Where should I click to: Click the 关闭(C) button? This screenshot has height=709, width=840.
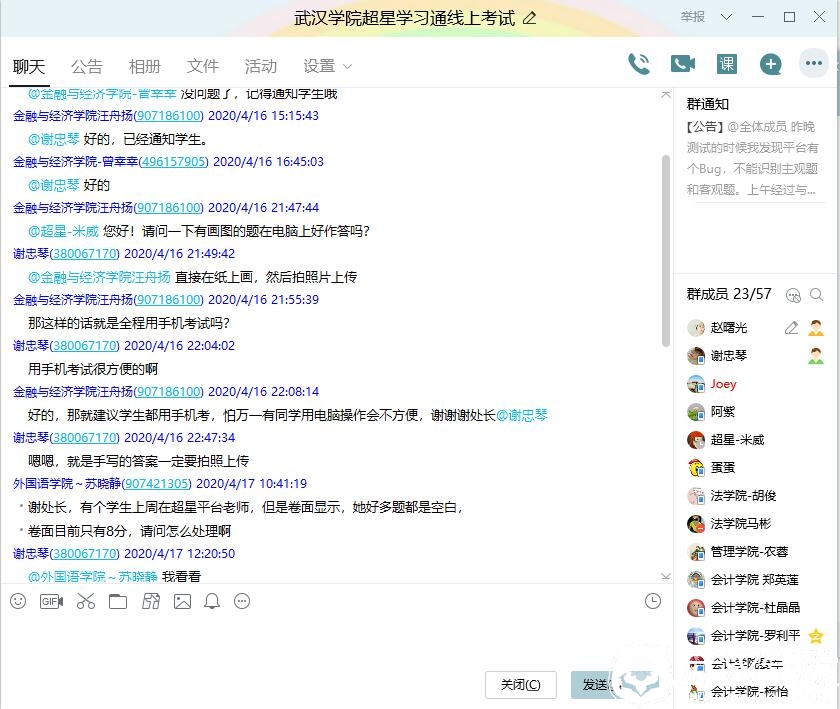coord(520,685)
